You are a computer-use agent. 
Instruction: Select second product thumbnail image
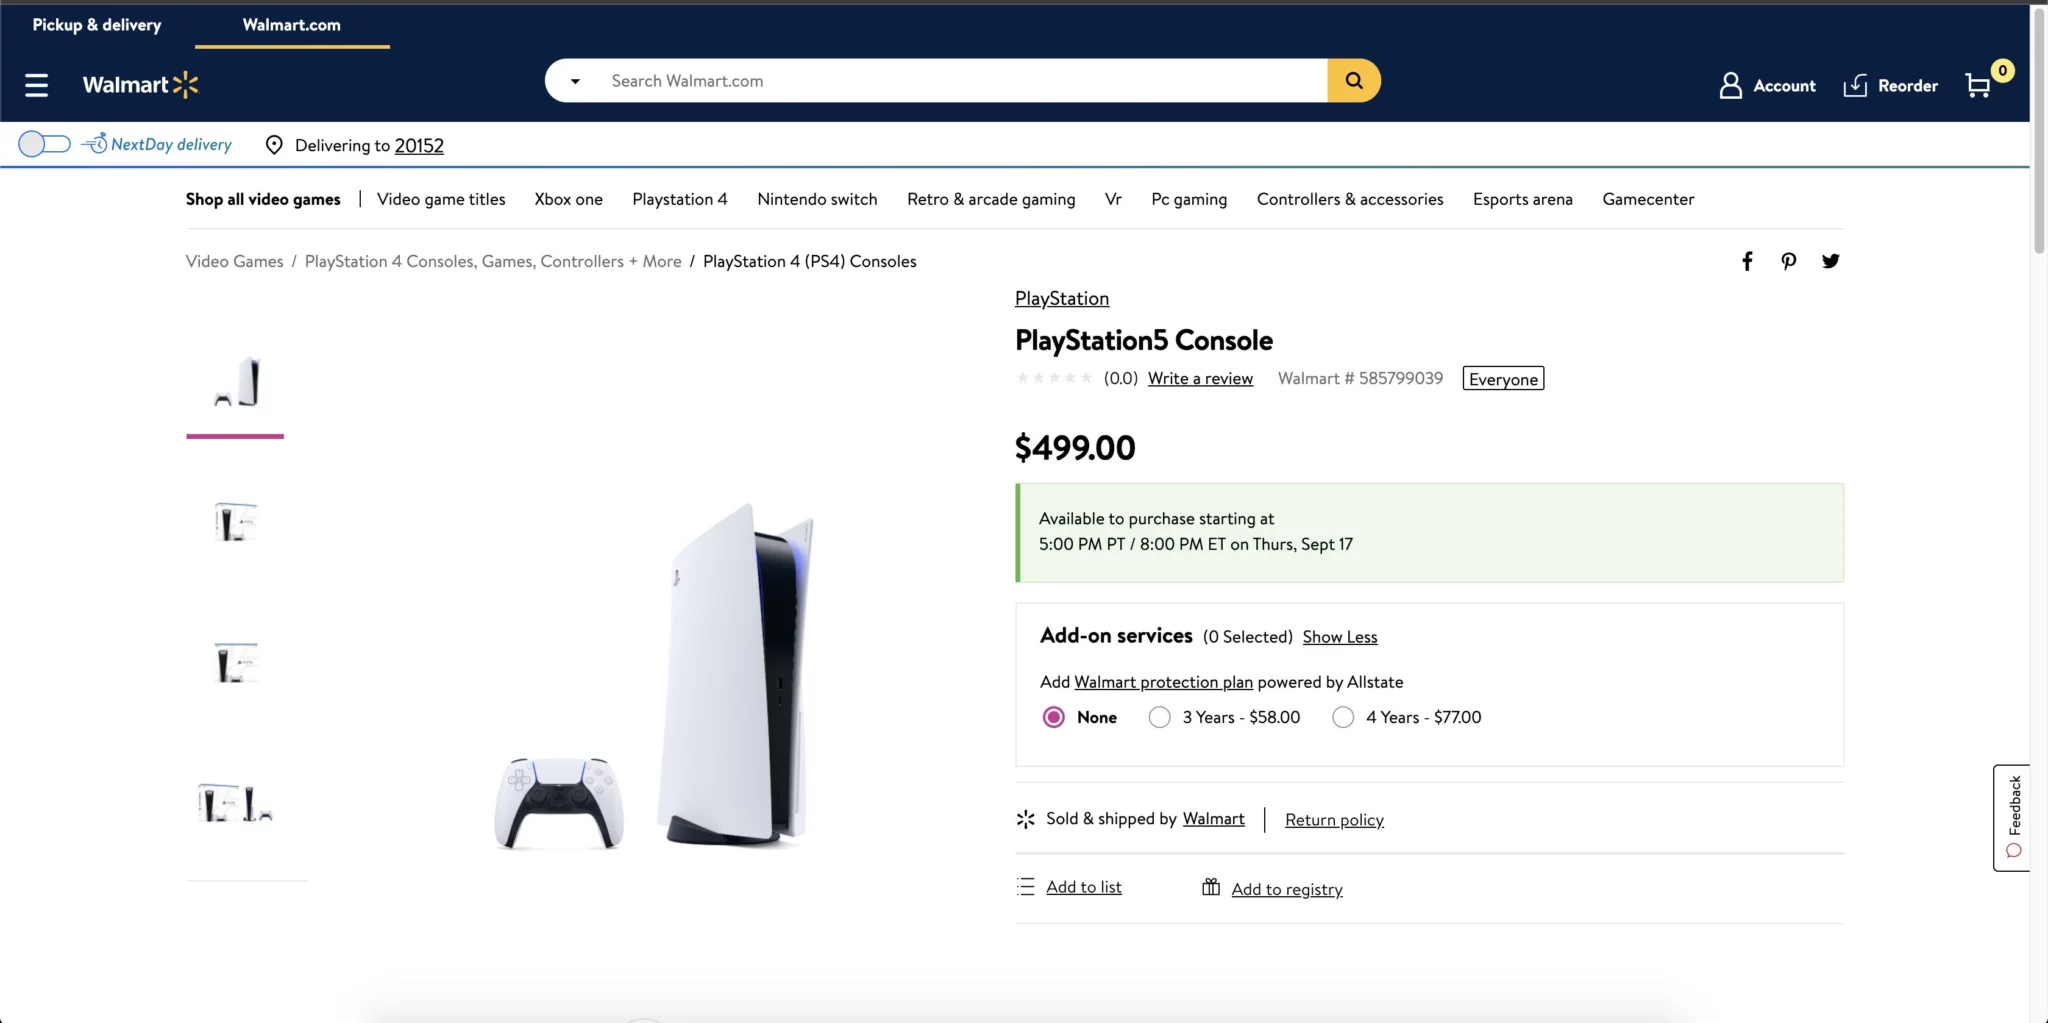coord(236,522)
